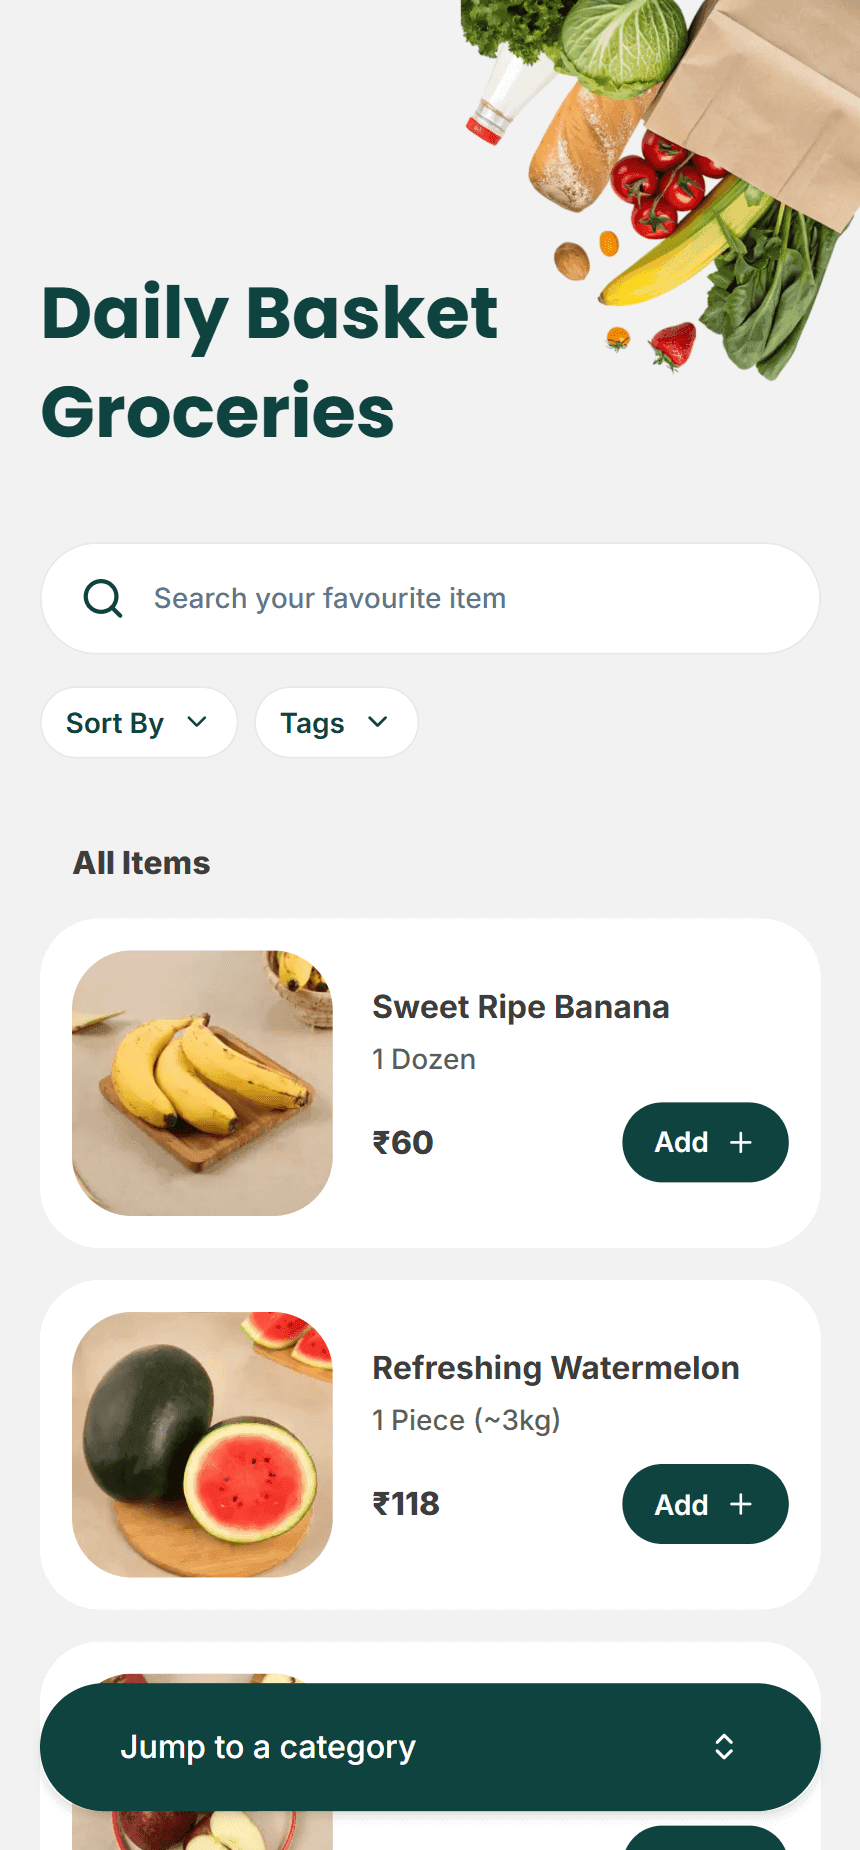Click the grocery bag header image
This screenshot has height=1850, width=860.
660,190
